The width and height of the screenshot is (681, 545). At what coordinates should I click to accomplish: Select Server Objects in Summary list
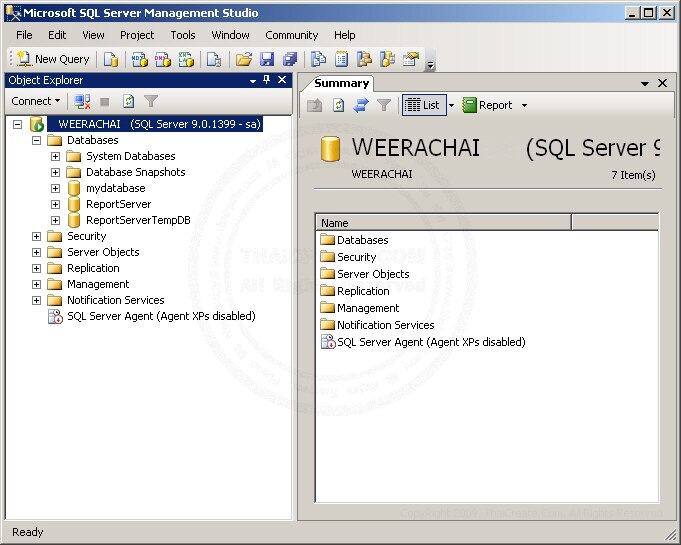tap(365, 274)
